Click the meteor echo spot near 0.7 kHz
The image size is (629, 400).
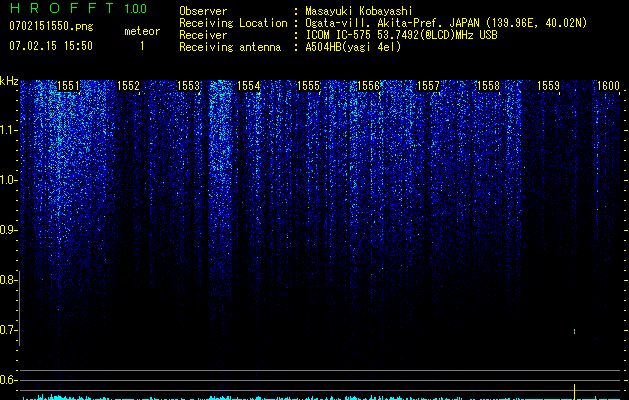[x=575, y=331]
